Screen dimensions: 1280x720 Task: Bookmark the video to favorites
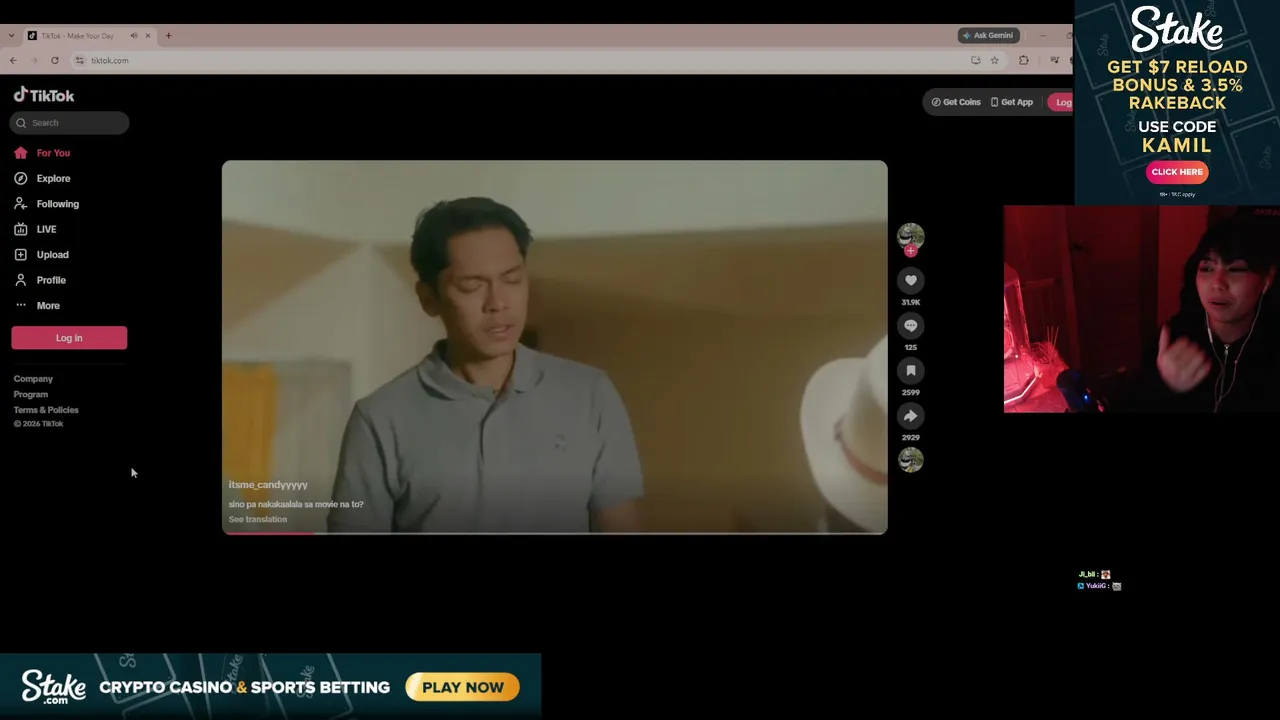tap(910, 371)
